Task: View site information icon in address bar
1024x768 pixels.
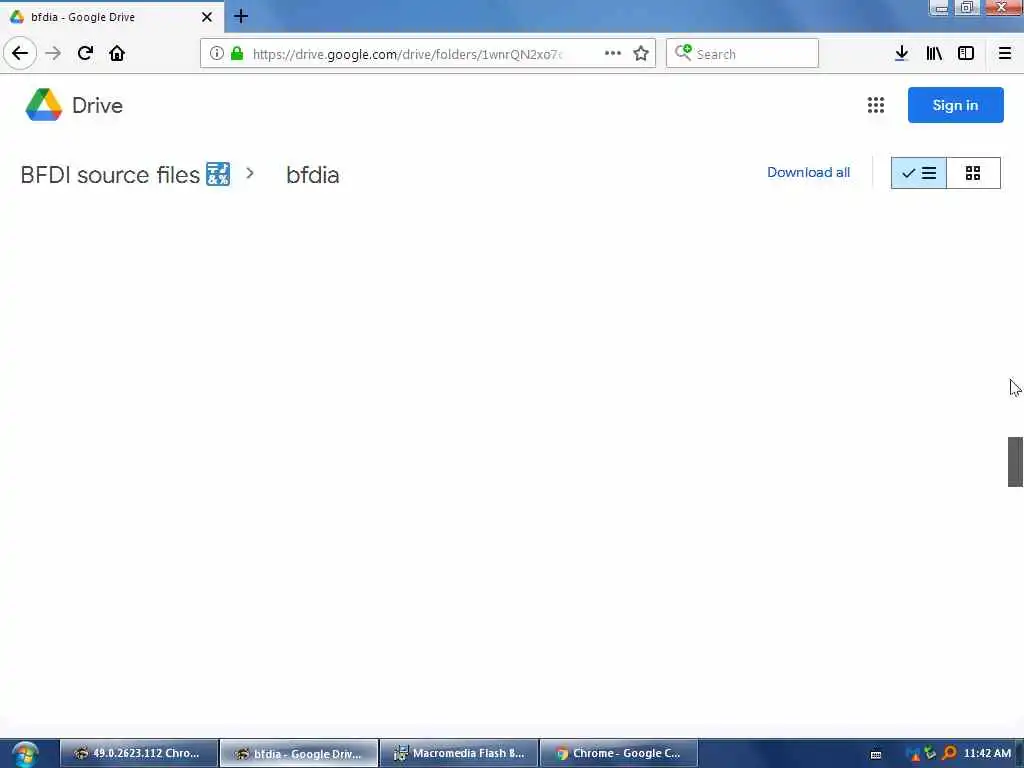Action: pos(216,54)
